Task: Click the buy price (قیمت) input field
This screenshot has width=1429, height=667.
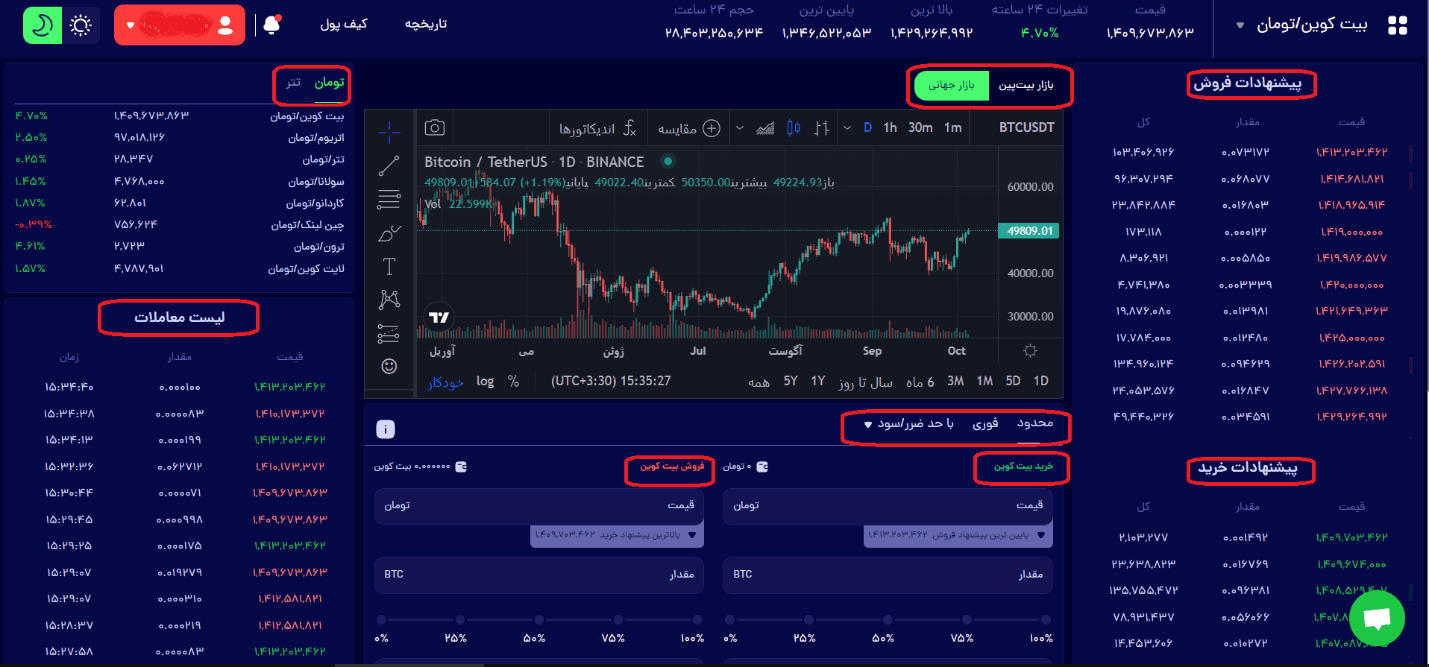Action: 888,506
